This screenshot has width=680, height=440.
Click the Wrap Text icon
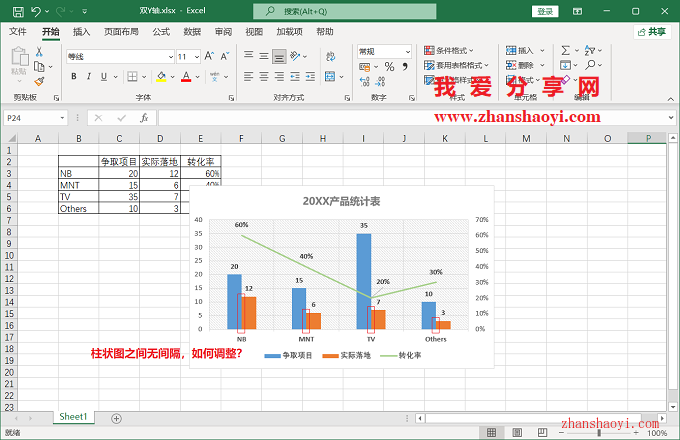(x=330, y=56)
